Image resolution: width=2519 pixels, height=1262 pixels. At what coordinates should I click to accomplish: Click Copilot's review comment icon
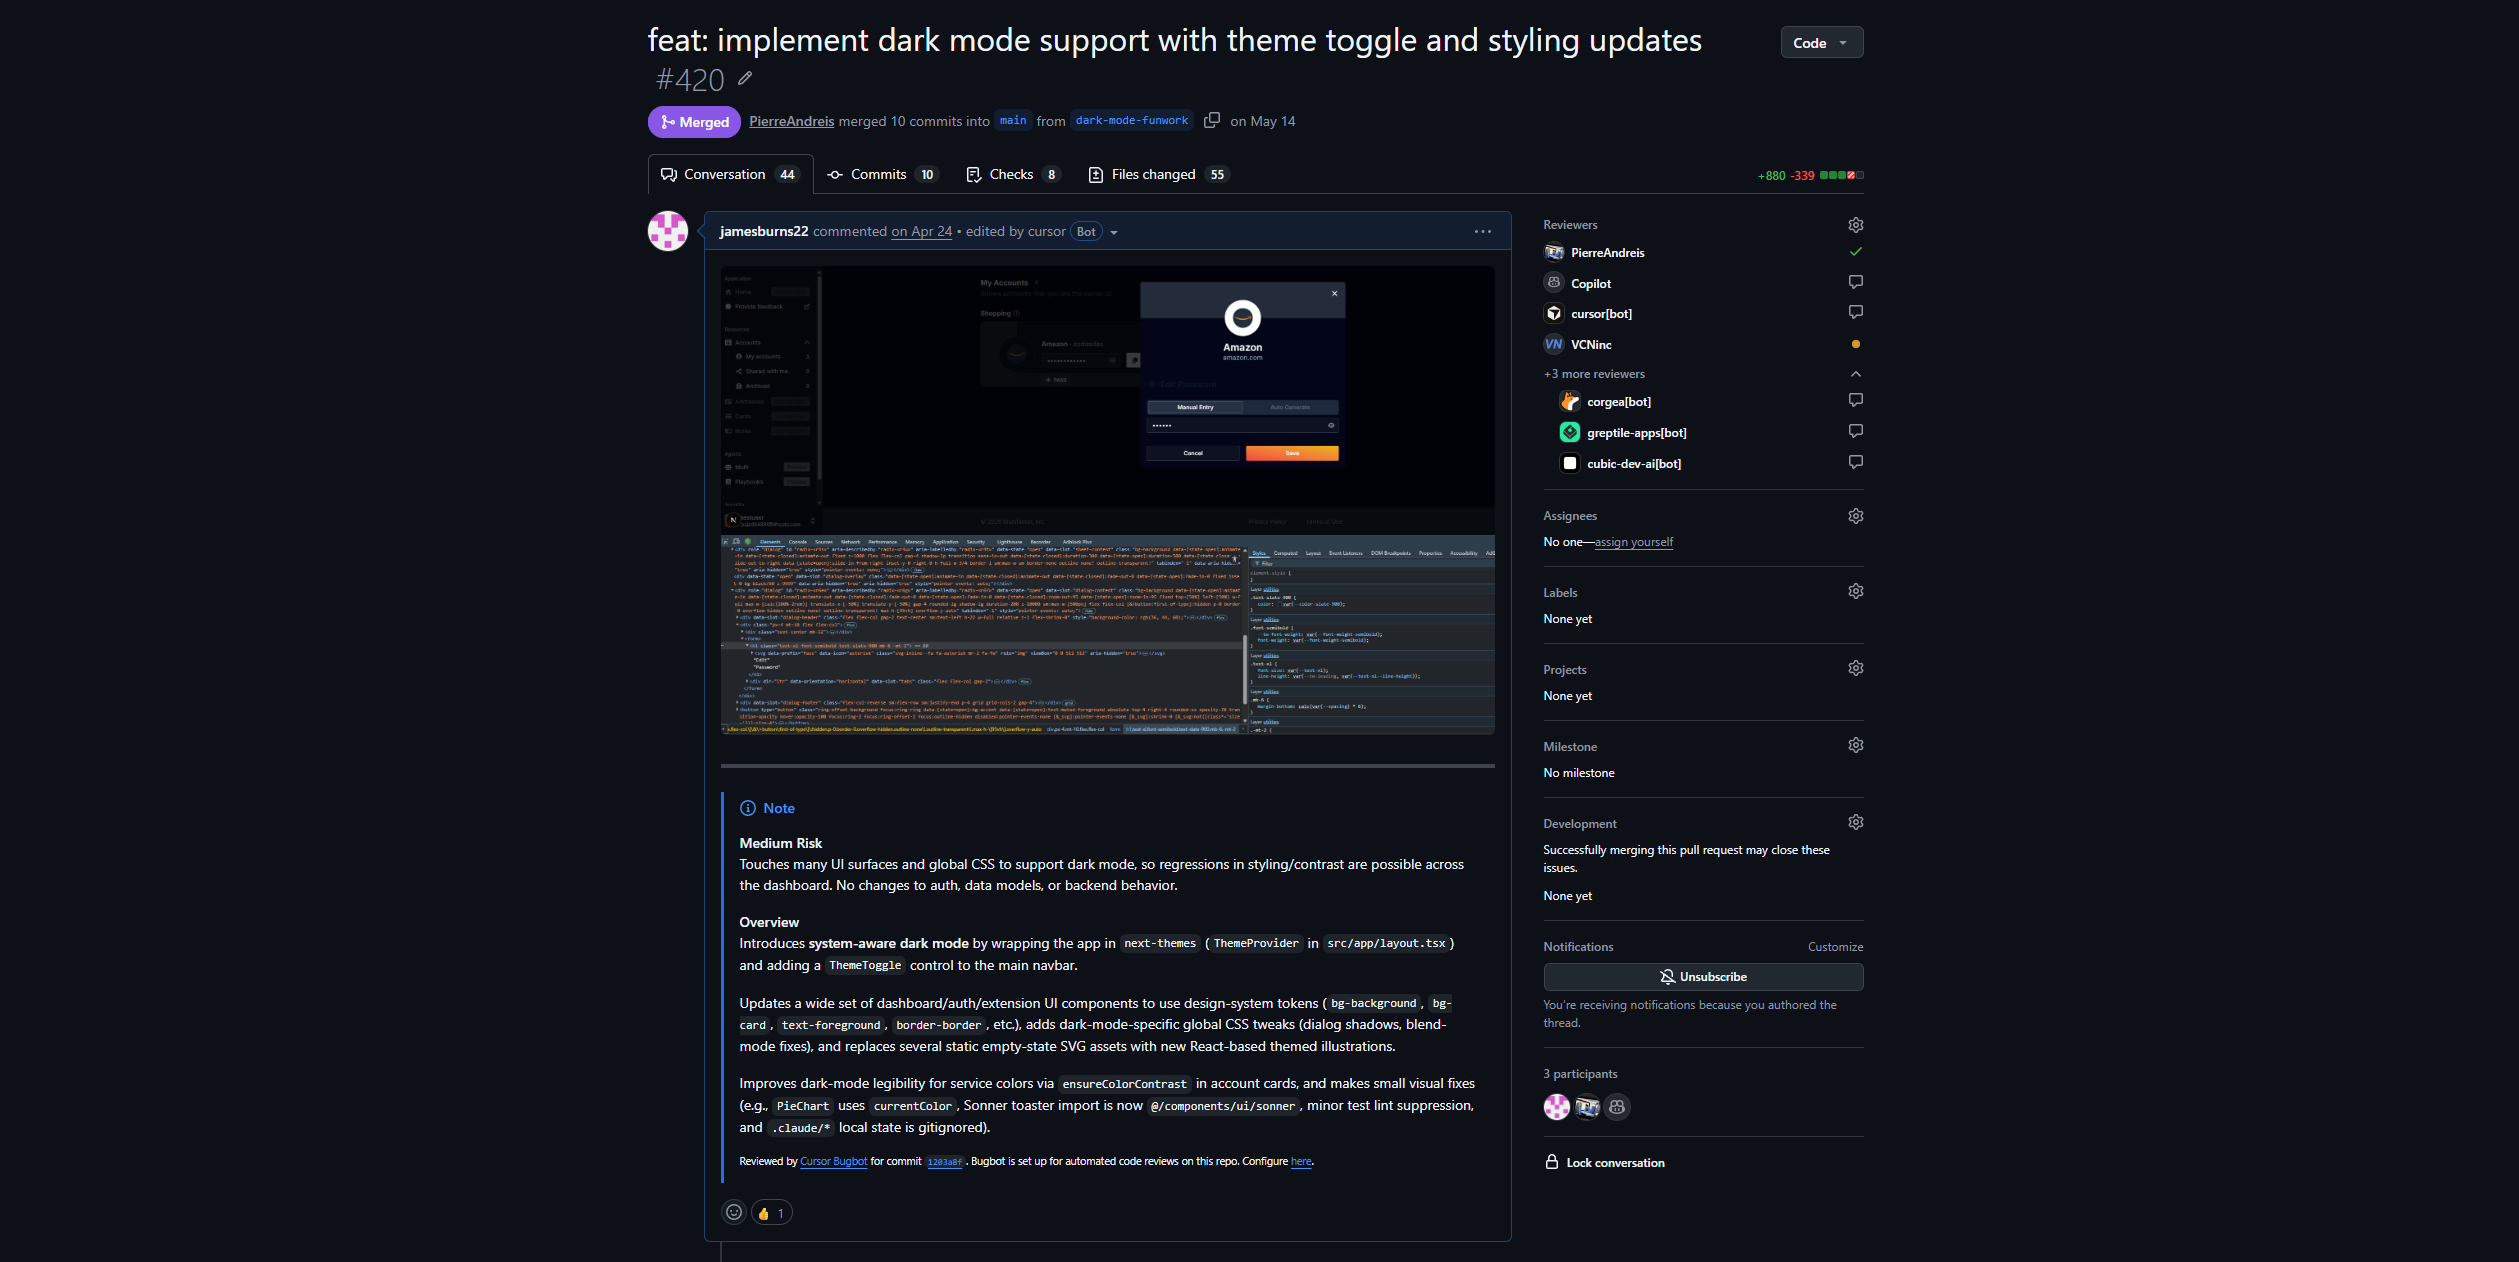1856,282
